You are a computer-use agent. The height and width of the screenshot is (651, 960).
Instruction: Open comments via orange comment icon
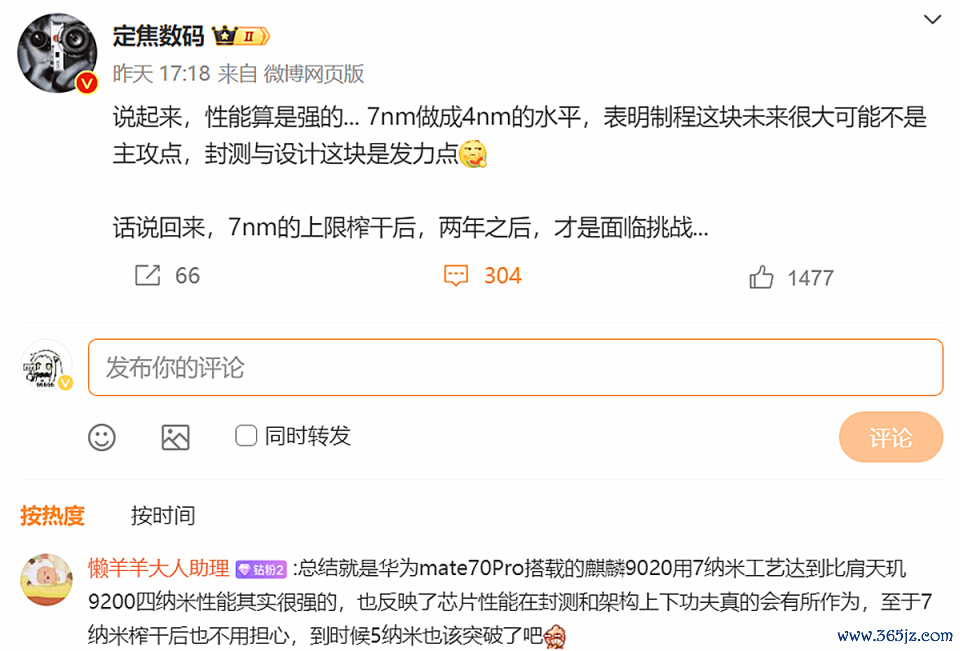(456, 276)
